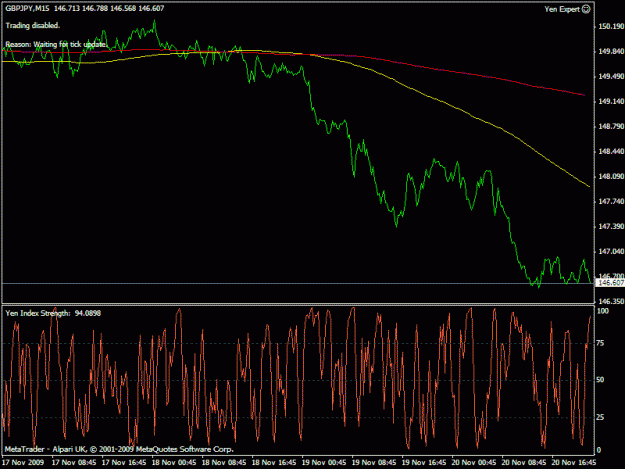625x469 pixels.
Task: Click the indicator scale value 75
Action: pos(600,343)
